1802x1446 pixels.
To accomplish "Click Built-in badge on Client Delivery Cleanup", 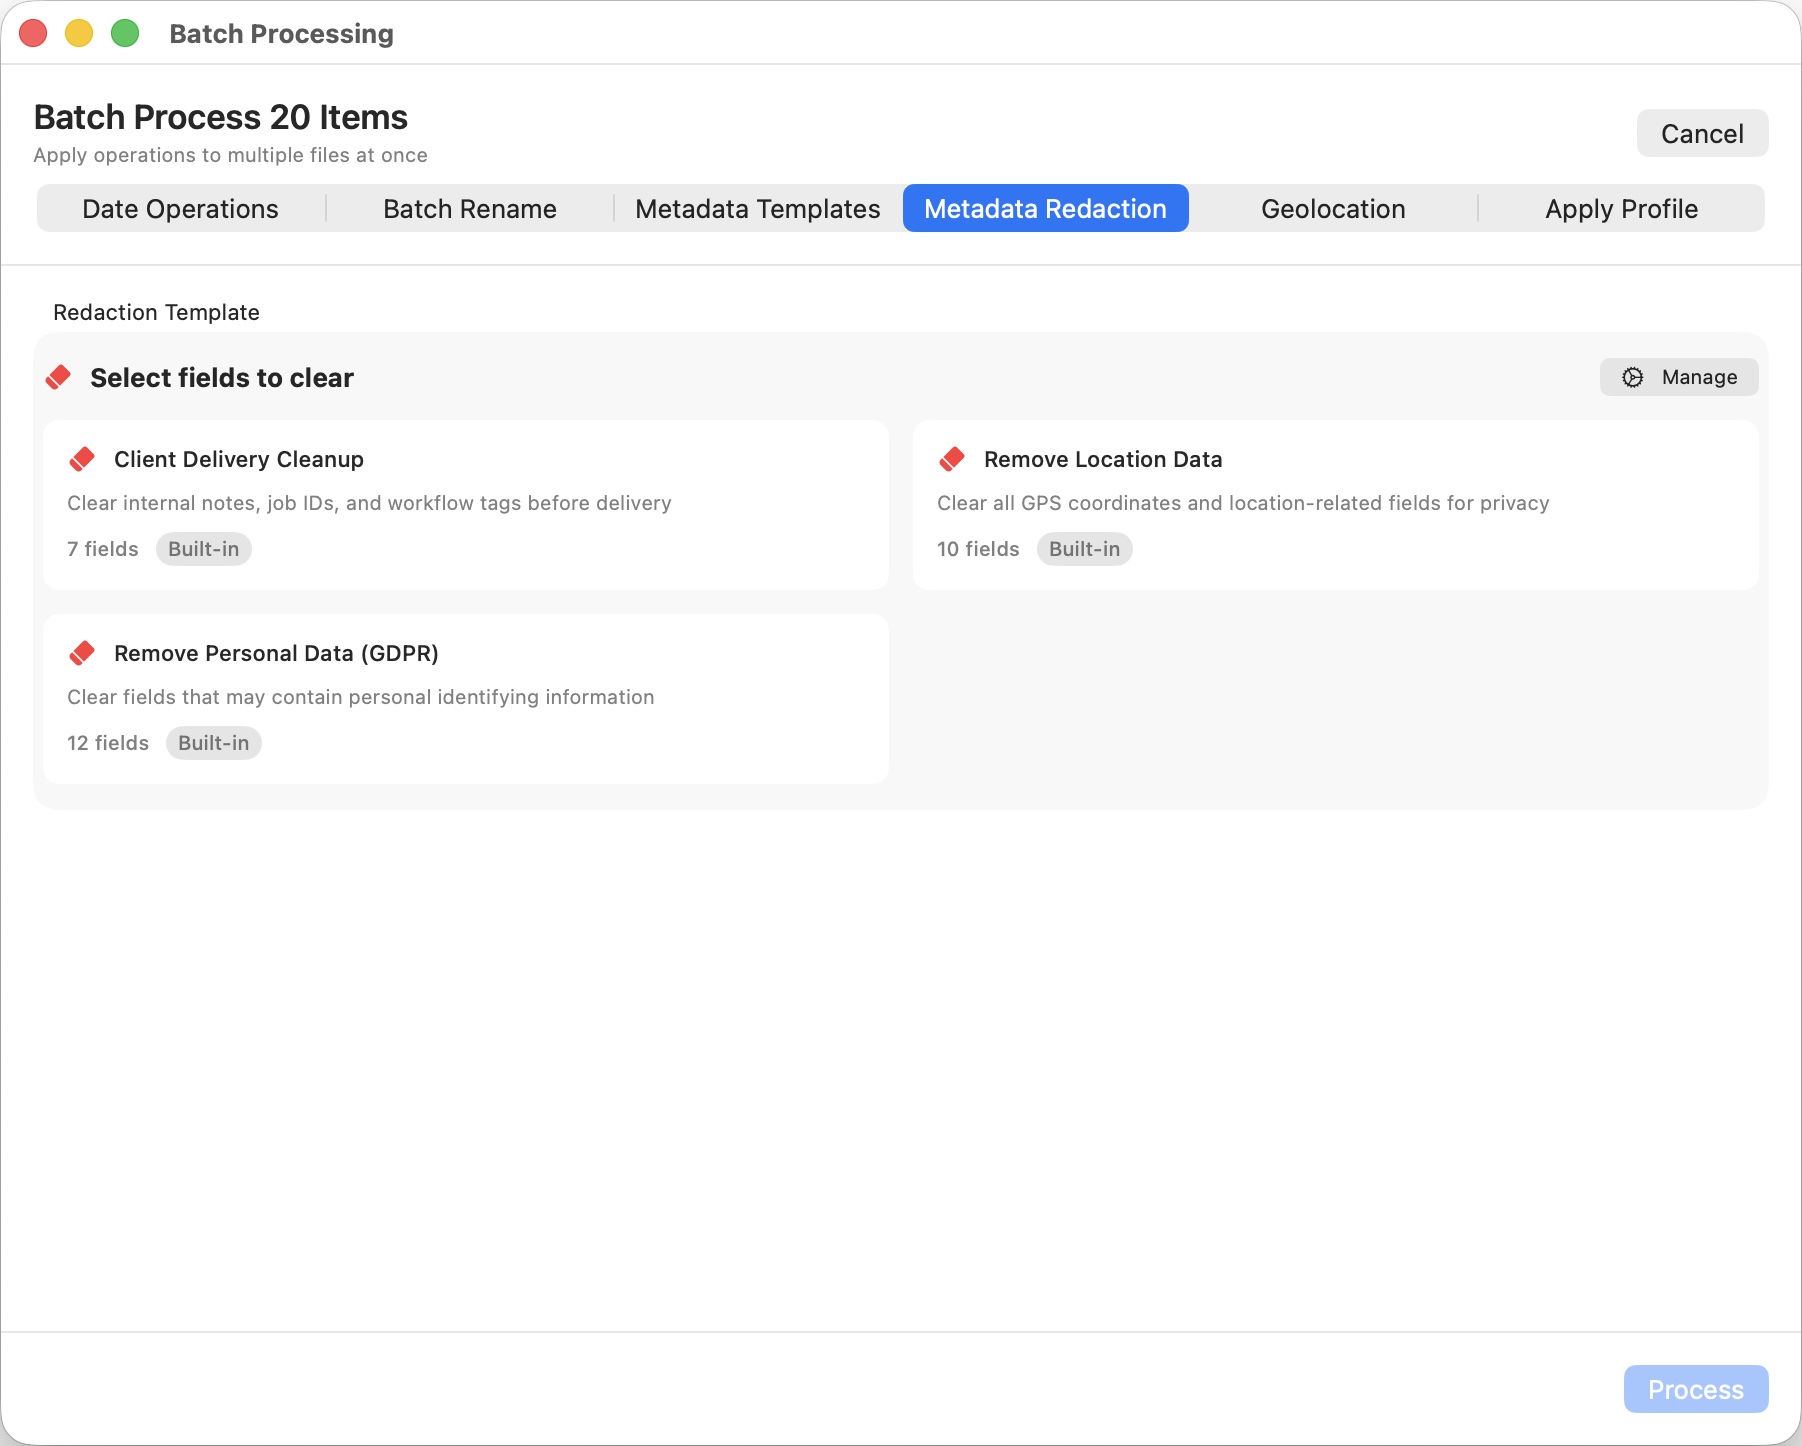I will (203, 549).
